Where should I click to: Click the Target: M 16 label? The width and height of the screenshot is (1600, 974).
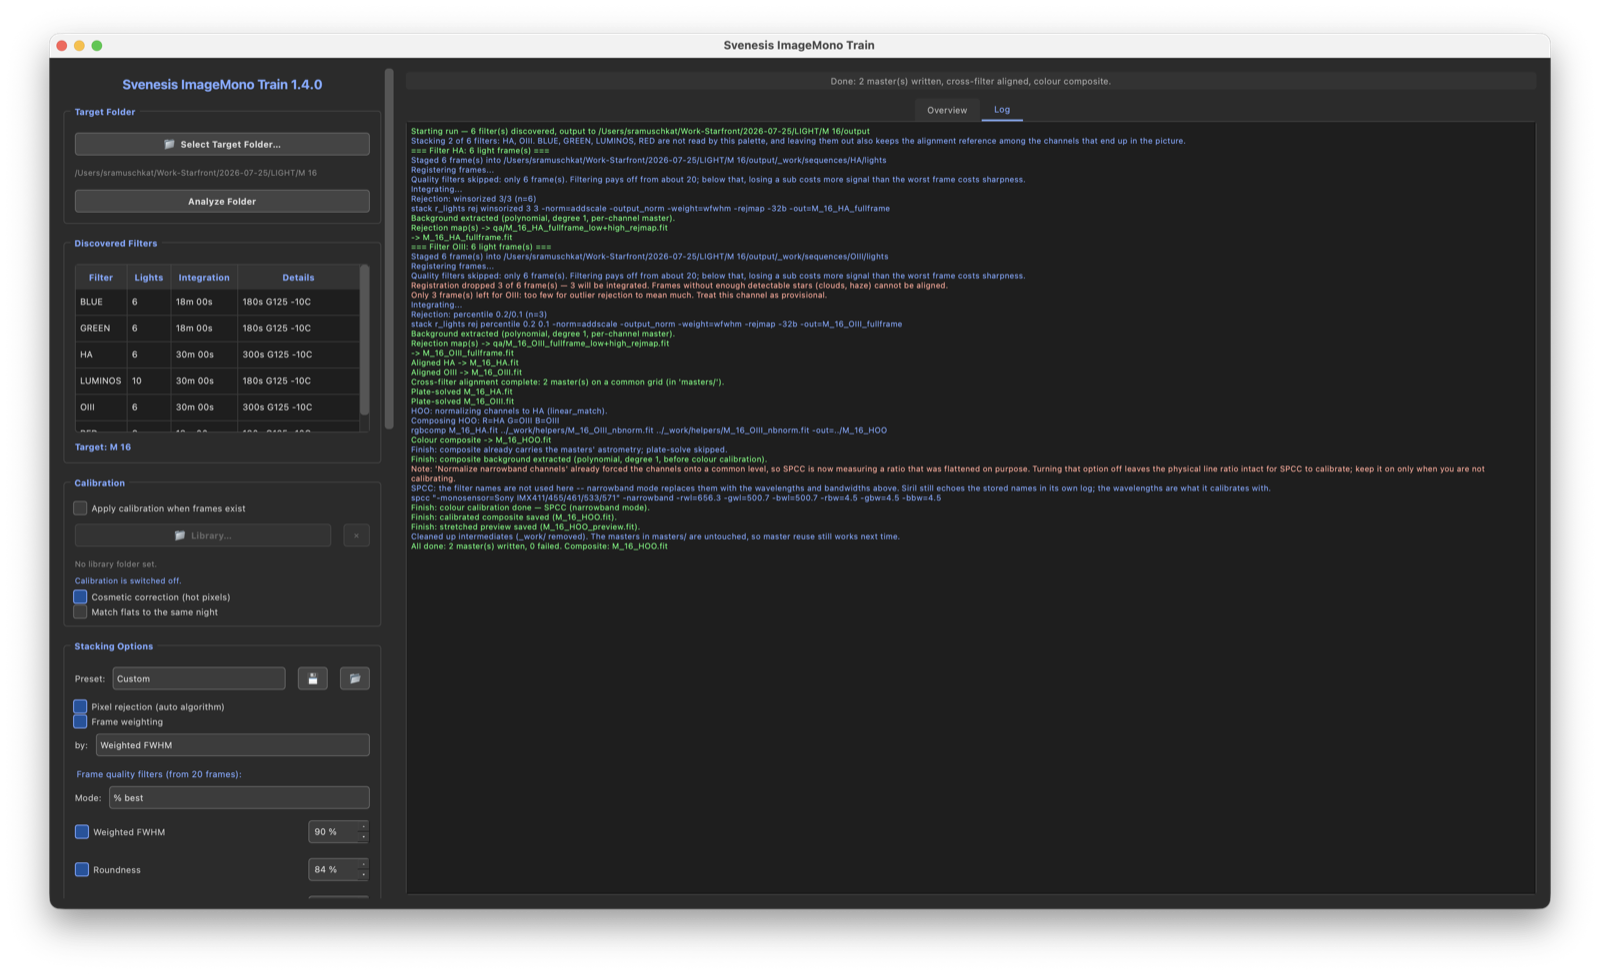[x=102, y=447]
